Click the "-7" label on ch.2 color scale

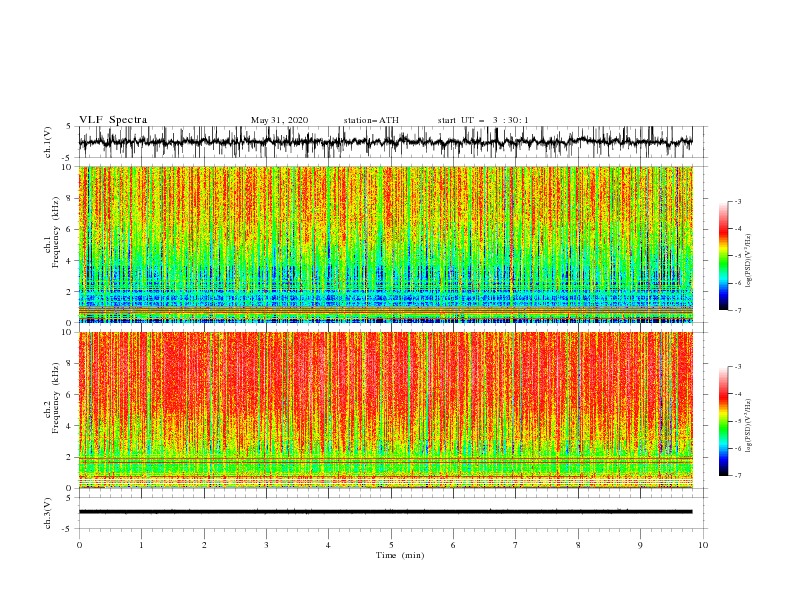tap(738, 476)
